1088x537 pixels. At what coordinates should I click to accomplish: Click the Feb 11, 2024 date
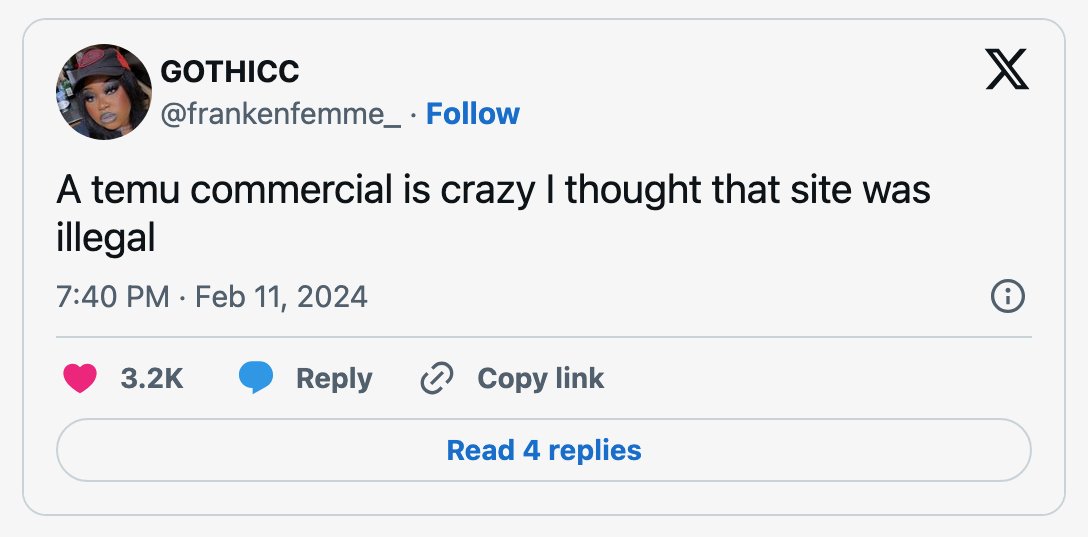[282, 297]
